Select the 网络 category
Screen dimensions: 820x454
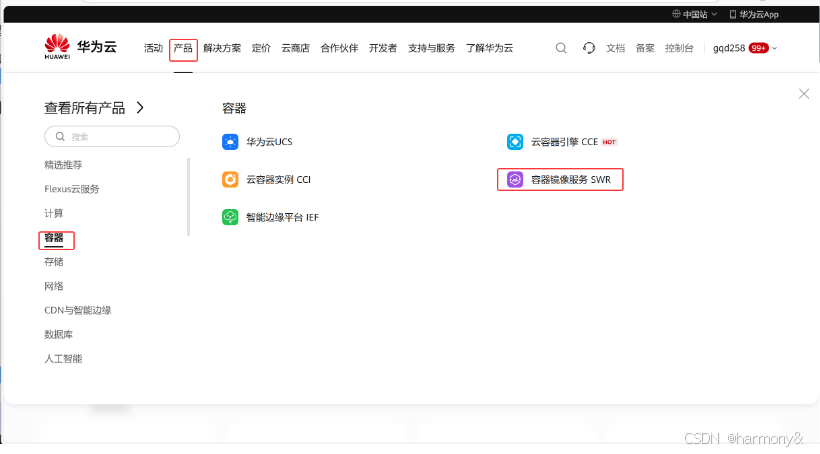[53, 286]
